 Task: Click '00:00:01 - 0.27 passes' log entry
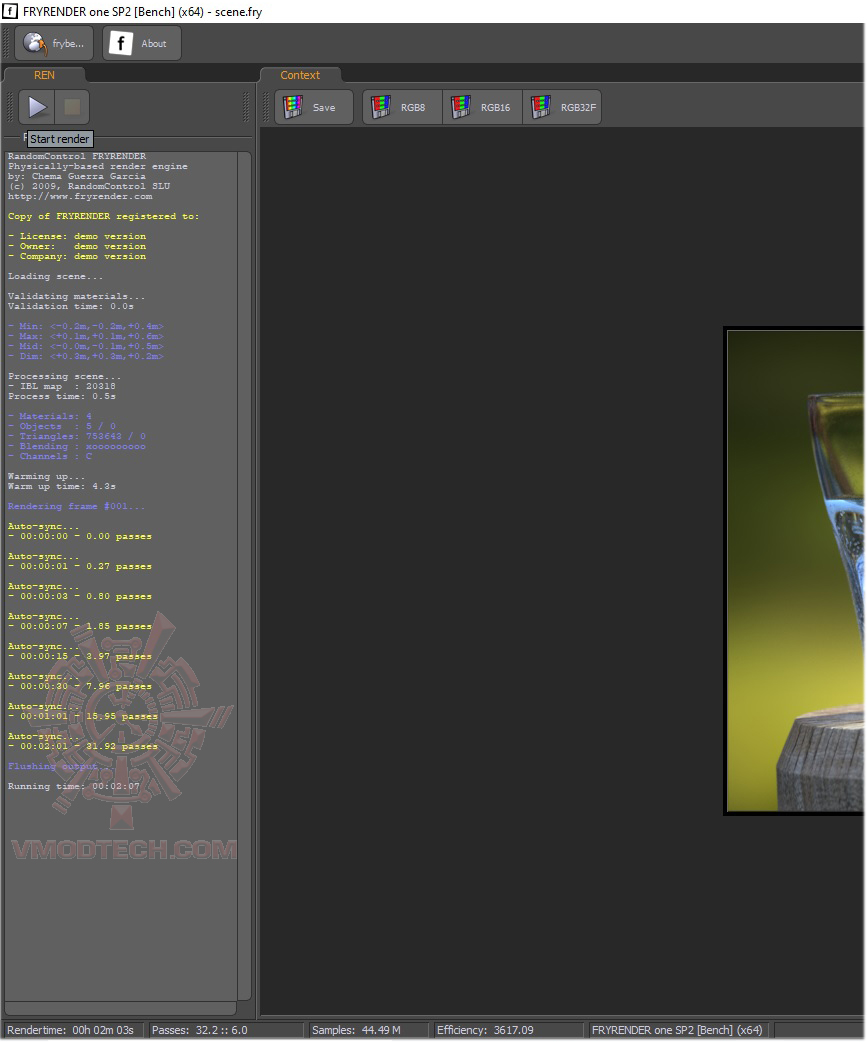coord(80,566)
